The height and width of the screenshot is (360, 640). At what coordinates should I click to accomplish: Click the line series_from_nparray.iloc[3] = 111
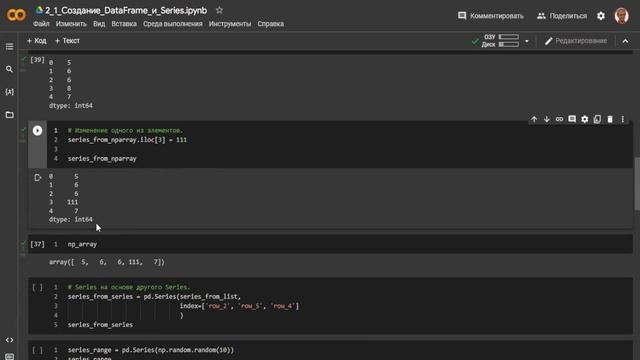pos(127,140)
